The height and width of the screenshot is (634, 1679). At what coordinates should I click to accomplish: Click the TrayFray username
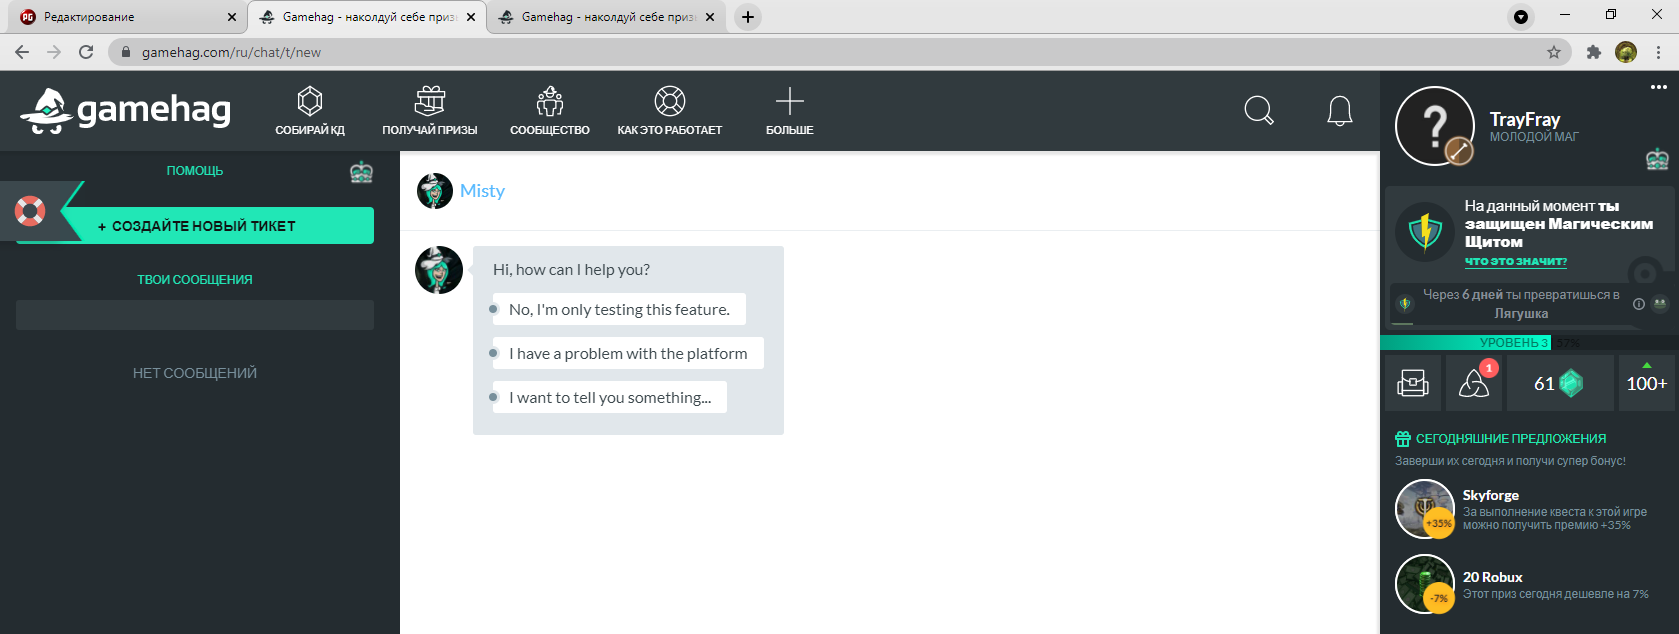(1525, 119)
